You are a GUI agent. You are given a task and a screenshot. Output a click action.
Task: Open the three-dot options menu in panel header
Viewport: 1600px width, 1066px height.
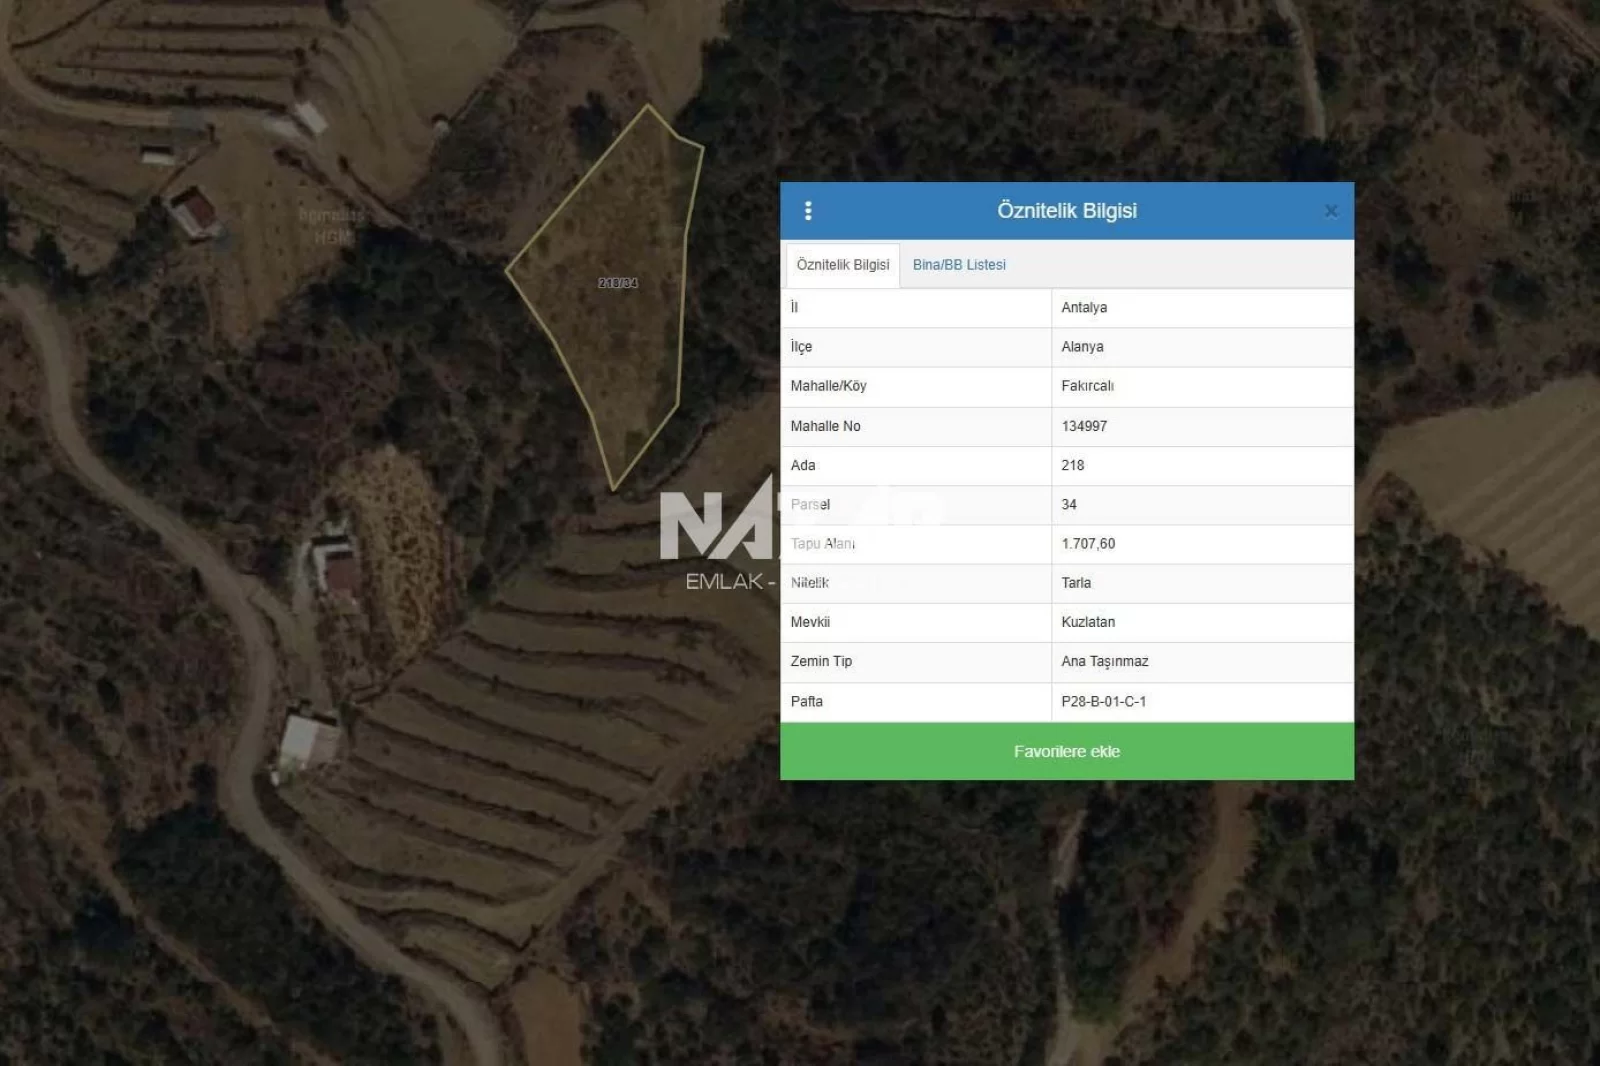point(808,211)
